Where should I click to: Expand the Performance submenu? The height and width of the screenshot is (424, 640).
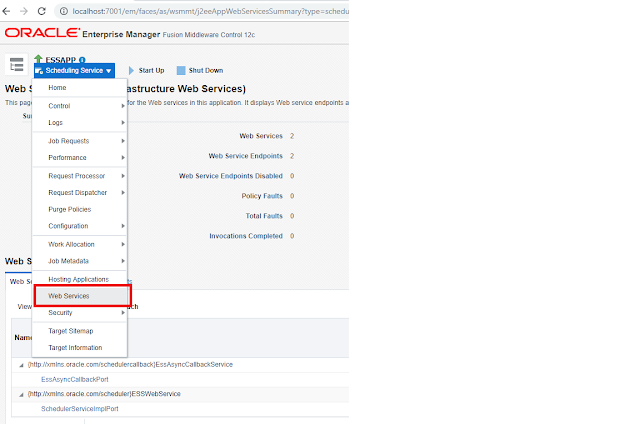tap(80, 158)
